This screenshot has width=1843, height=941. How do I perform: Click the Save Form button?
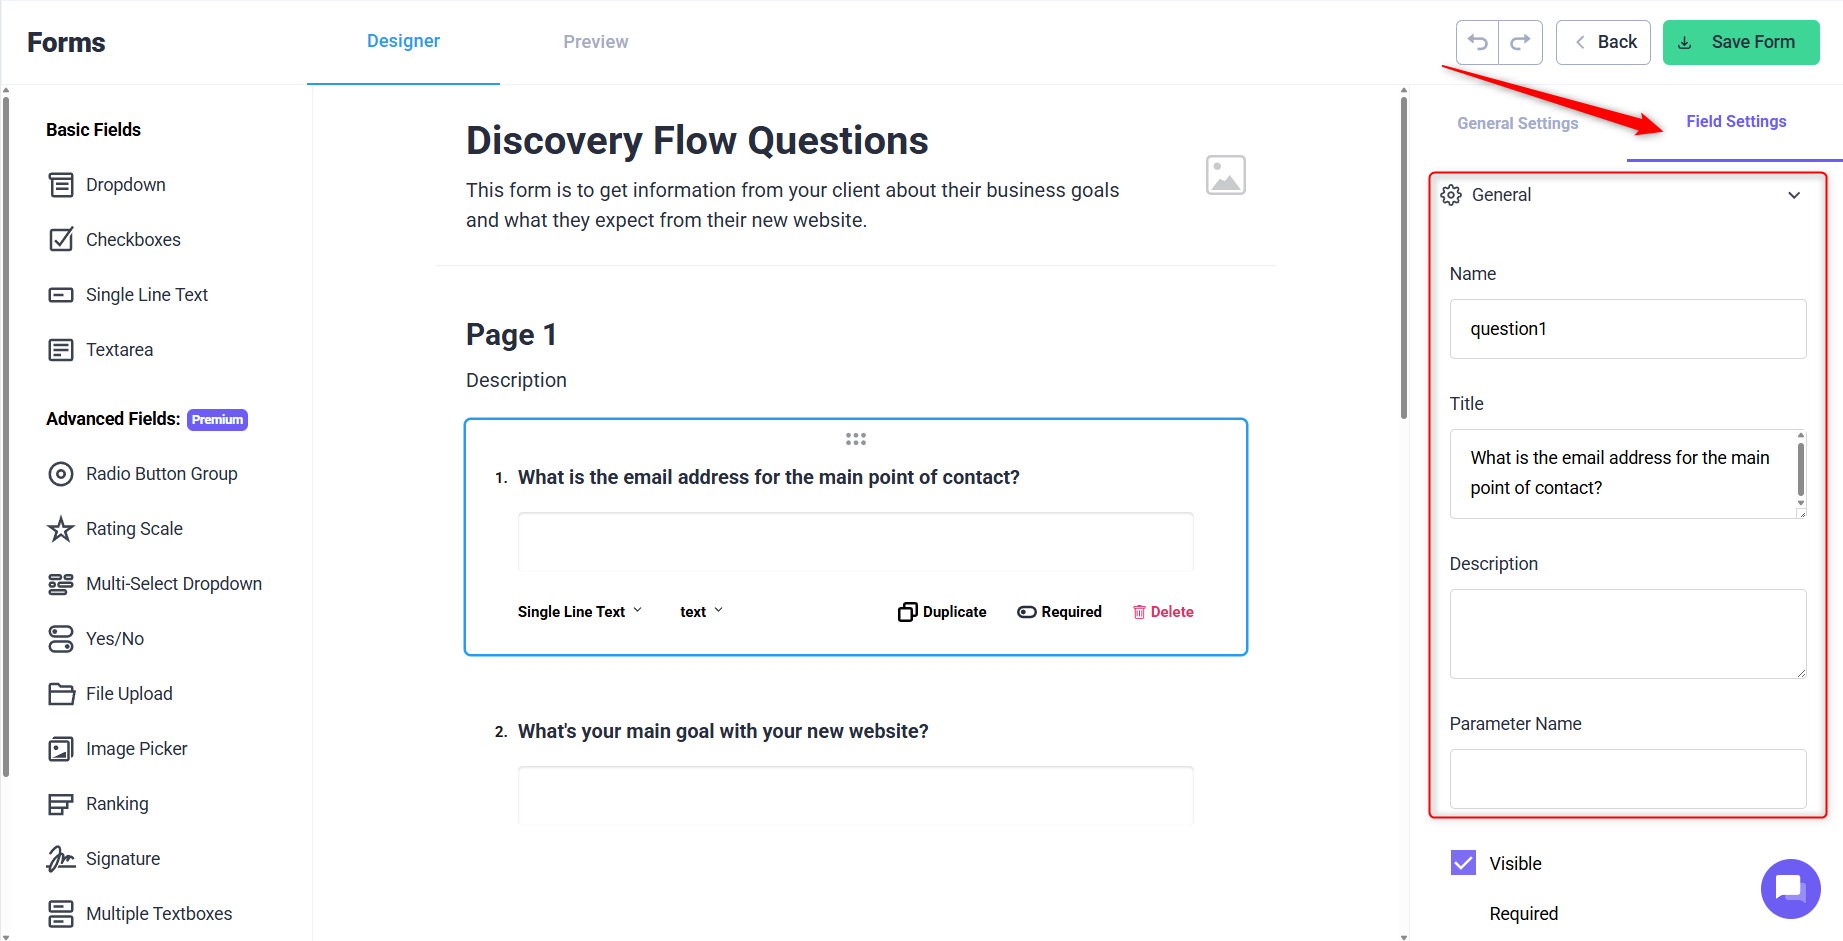pos(1741,42)
